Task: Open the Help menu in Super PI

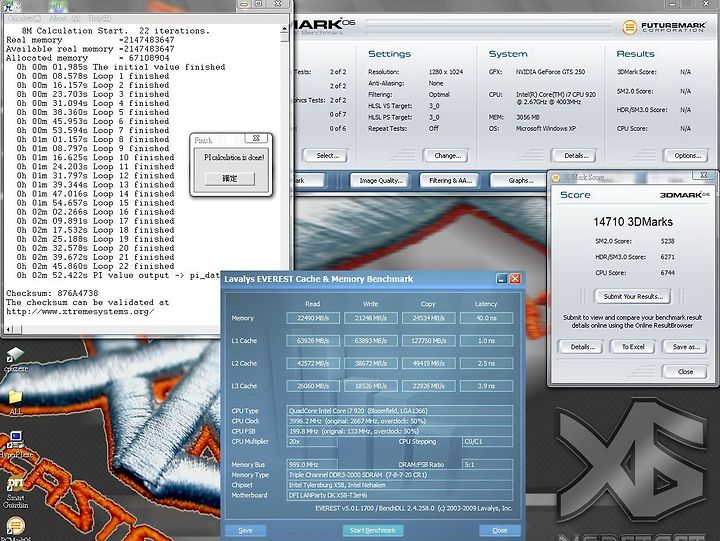Action: coord(100,18)
